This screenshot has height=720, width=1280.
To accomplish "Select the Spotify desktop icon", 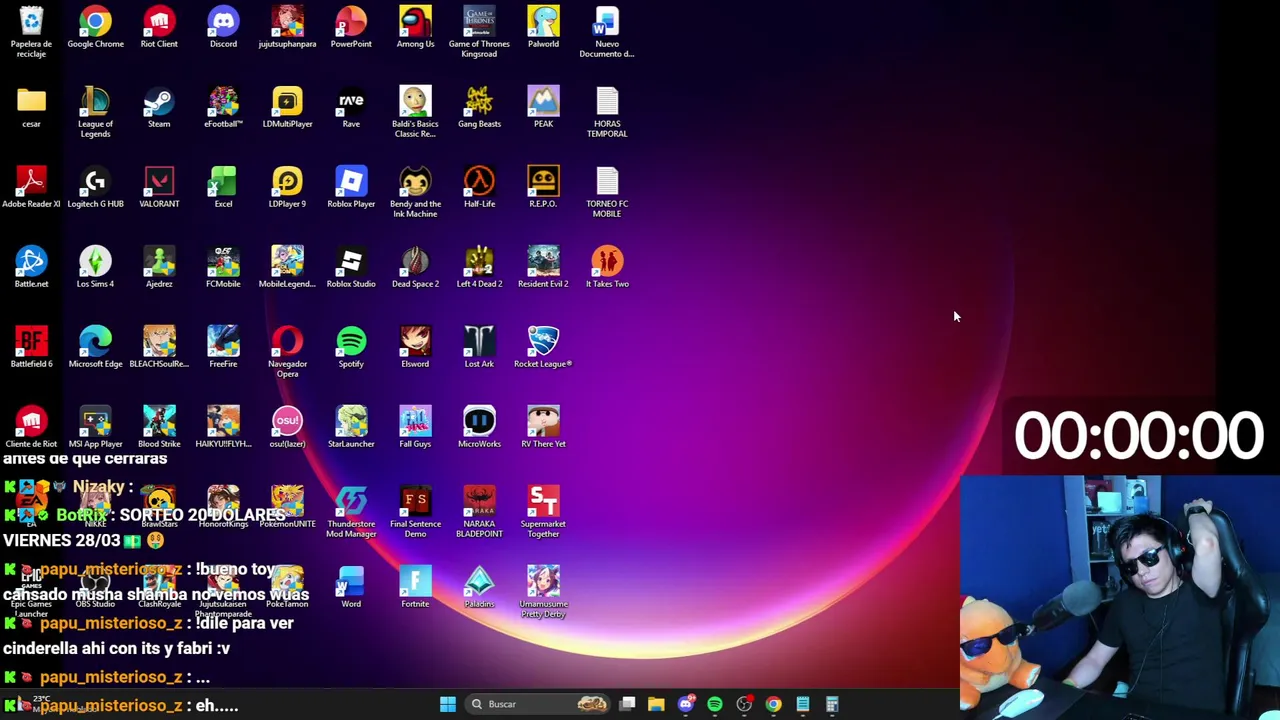I will (x=351, y=347).
